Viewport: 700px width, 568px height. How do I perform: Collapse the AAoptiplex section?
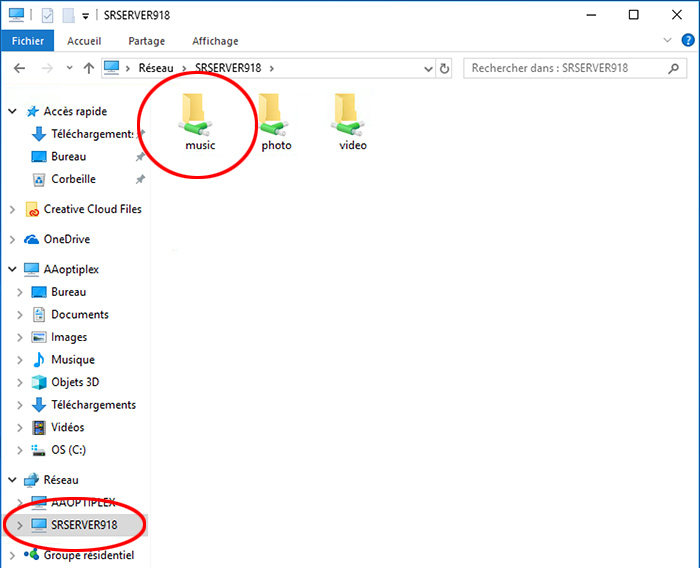[12, 269]
